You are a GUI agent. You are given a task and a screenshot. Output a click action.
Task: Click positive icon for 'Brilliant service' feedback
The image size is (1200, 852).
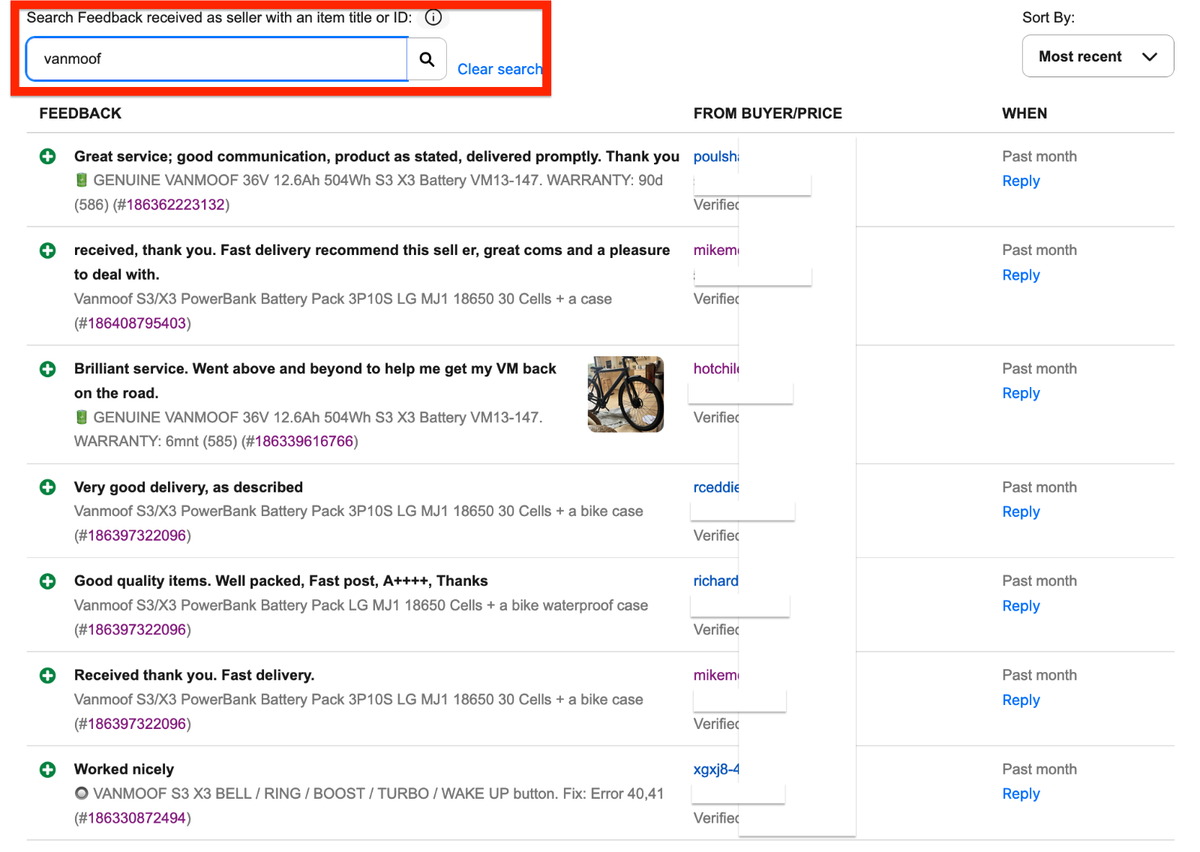(x=47, y=369)
